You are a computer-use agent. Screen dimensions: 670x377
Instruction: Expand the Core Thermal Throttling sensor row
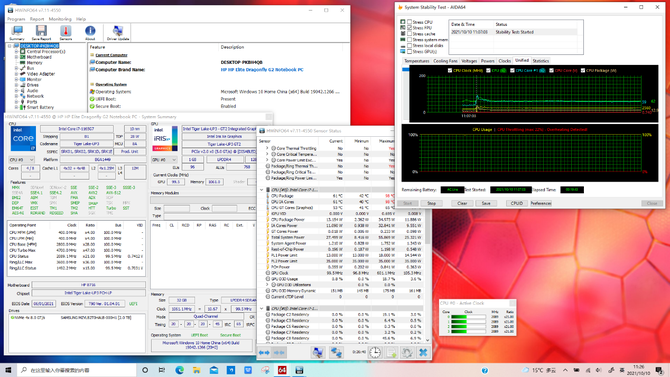tap(267, 148)
